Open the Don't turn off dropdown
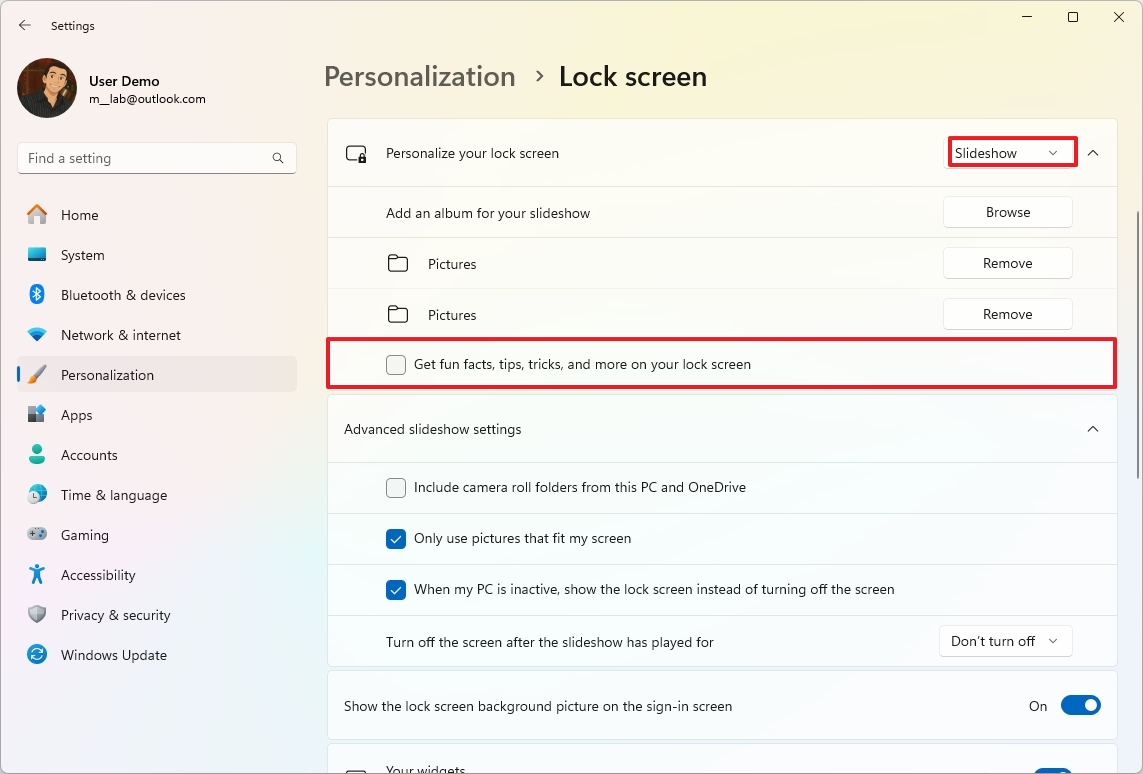 (x=1005, y=642)
